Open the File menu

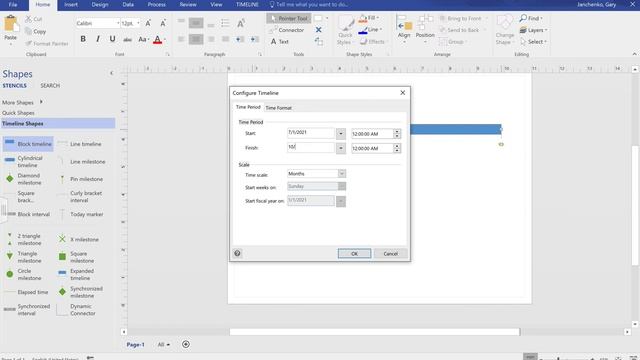point(13,4)
